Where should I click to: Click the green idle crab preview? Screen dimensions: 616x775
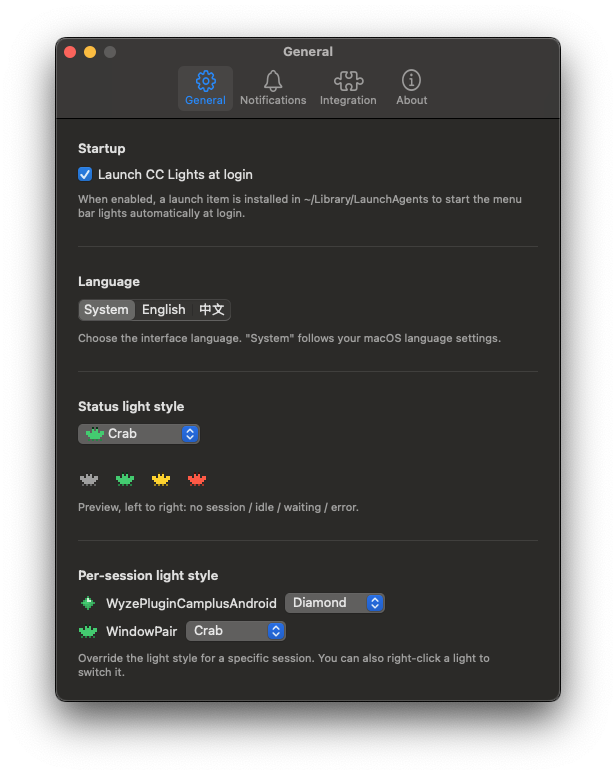coord(125,479)
